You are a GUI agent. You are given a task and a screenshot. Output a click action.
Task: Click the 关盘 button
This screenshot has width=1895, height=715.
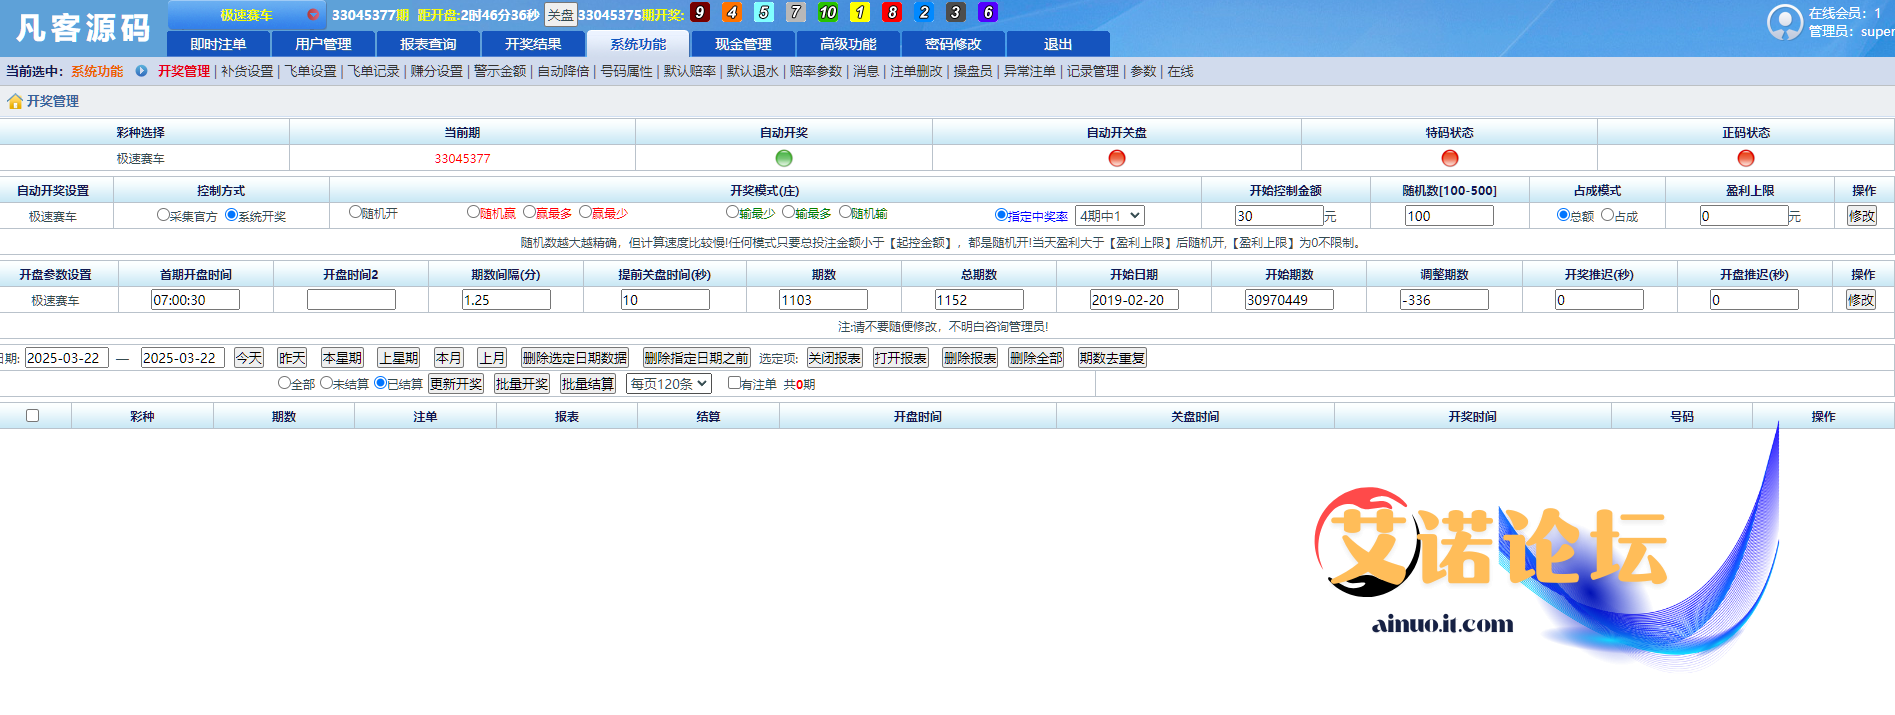coord(560,15)
